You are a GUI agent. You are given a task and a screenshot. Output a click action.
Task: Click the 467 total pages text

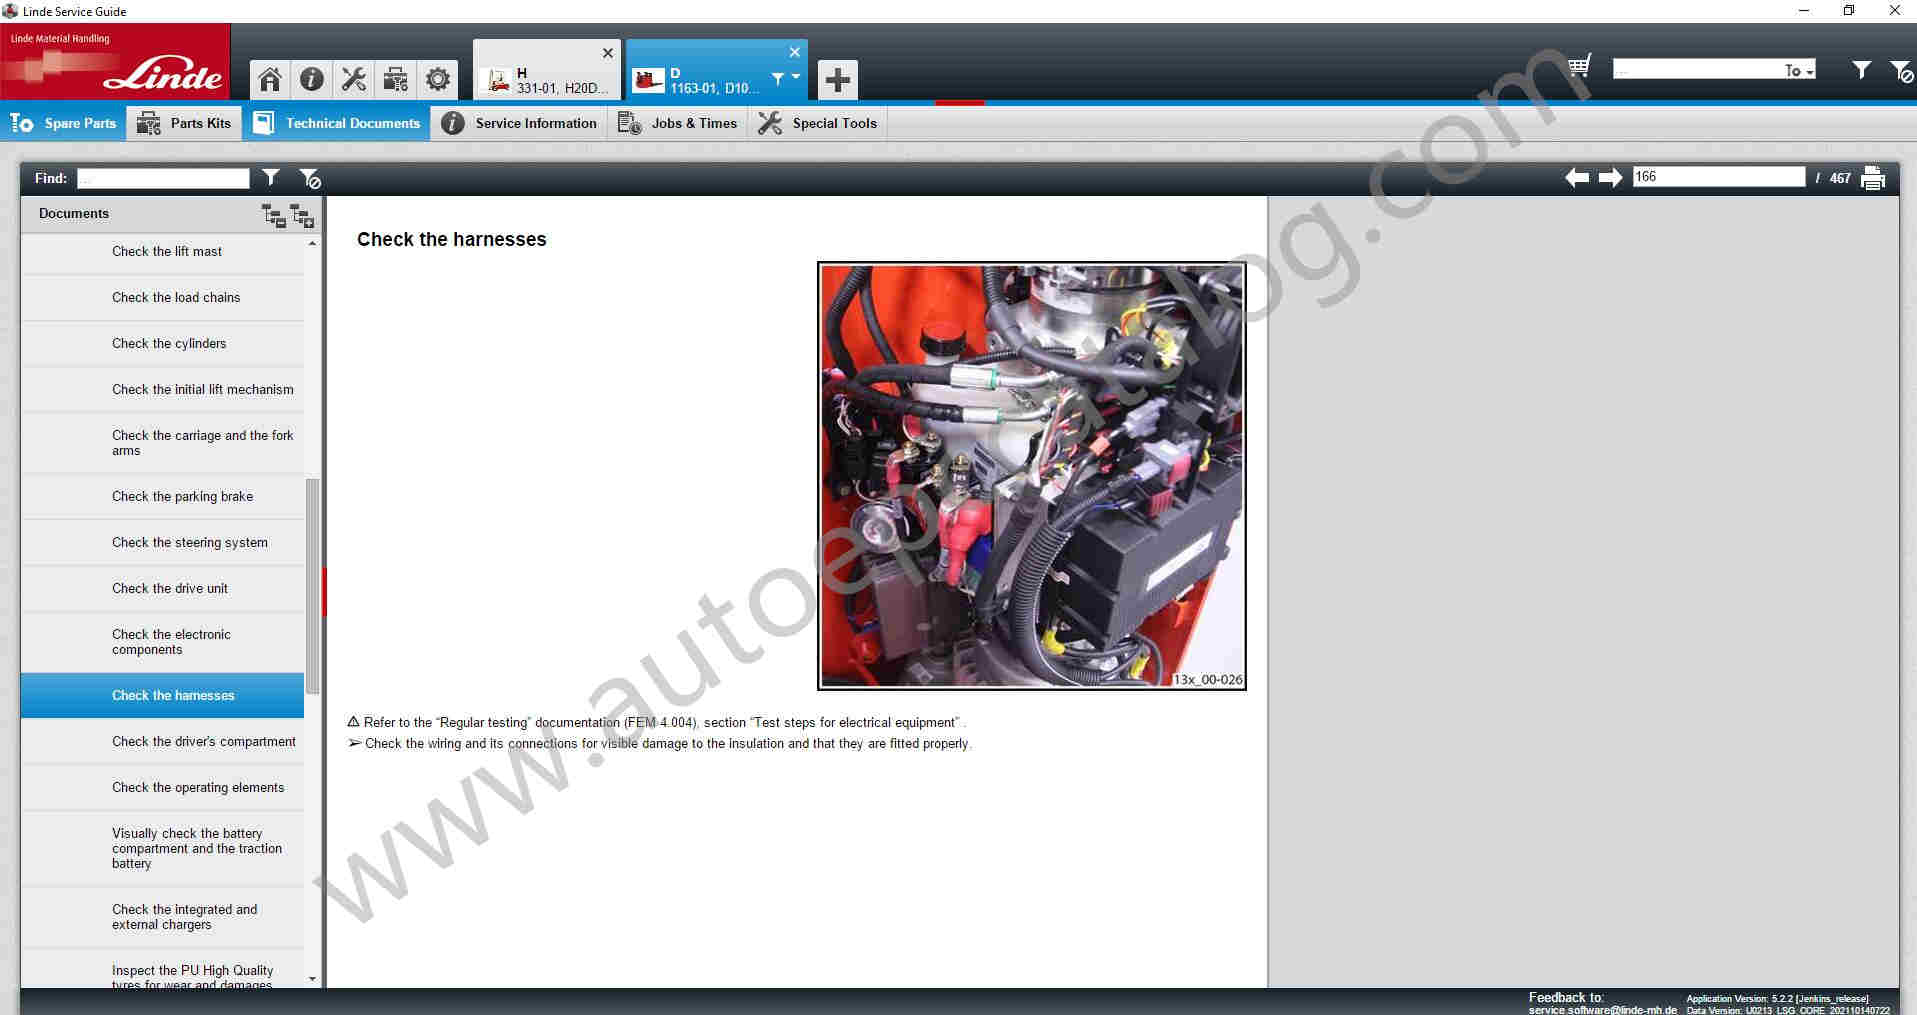(x=1840, y=178)
